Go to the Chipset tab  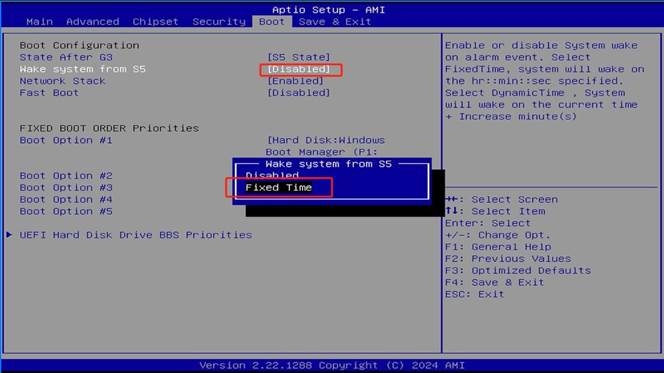click(155, 22)
